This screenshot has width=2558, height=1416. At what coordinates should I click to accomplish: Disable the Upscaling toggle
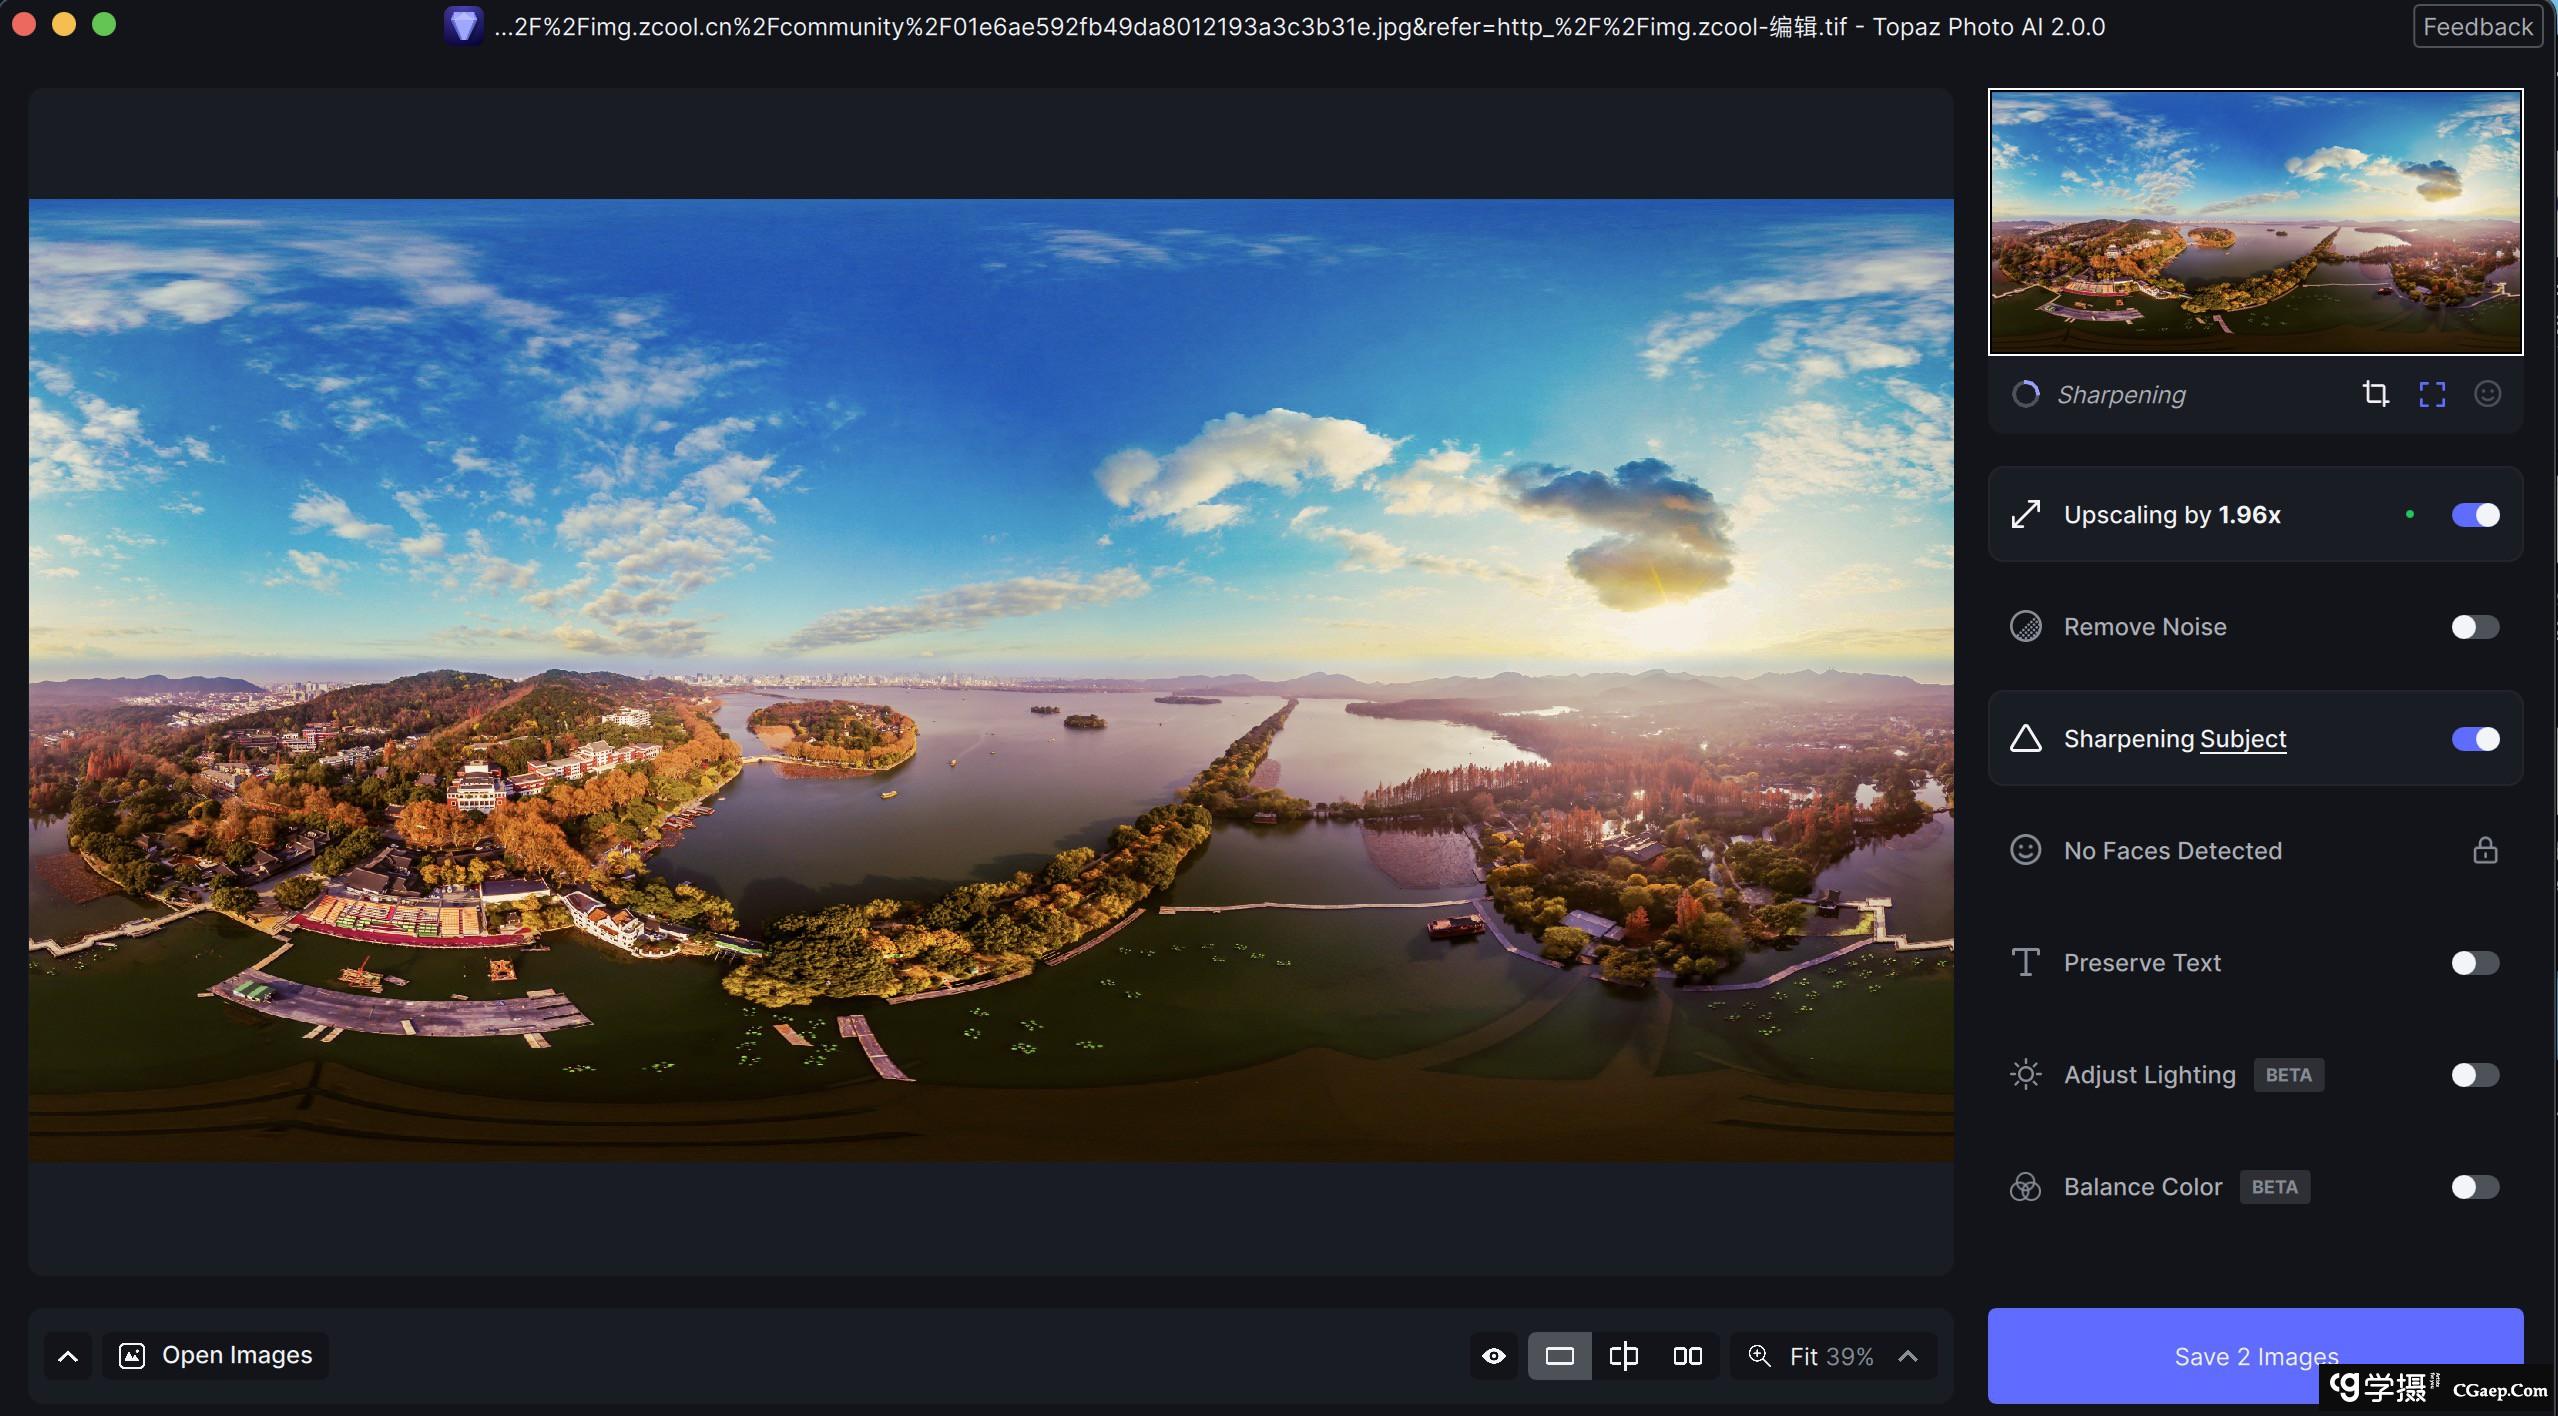pos(2475,515)
